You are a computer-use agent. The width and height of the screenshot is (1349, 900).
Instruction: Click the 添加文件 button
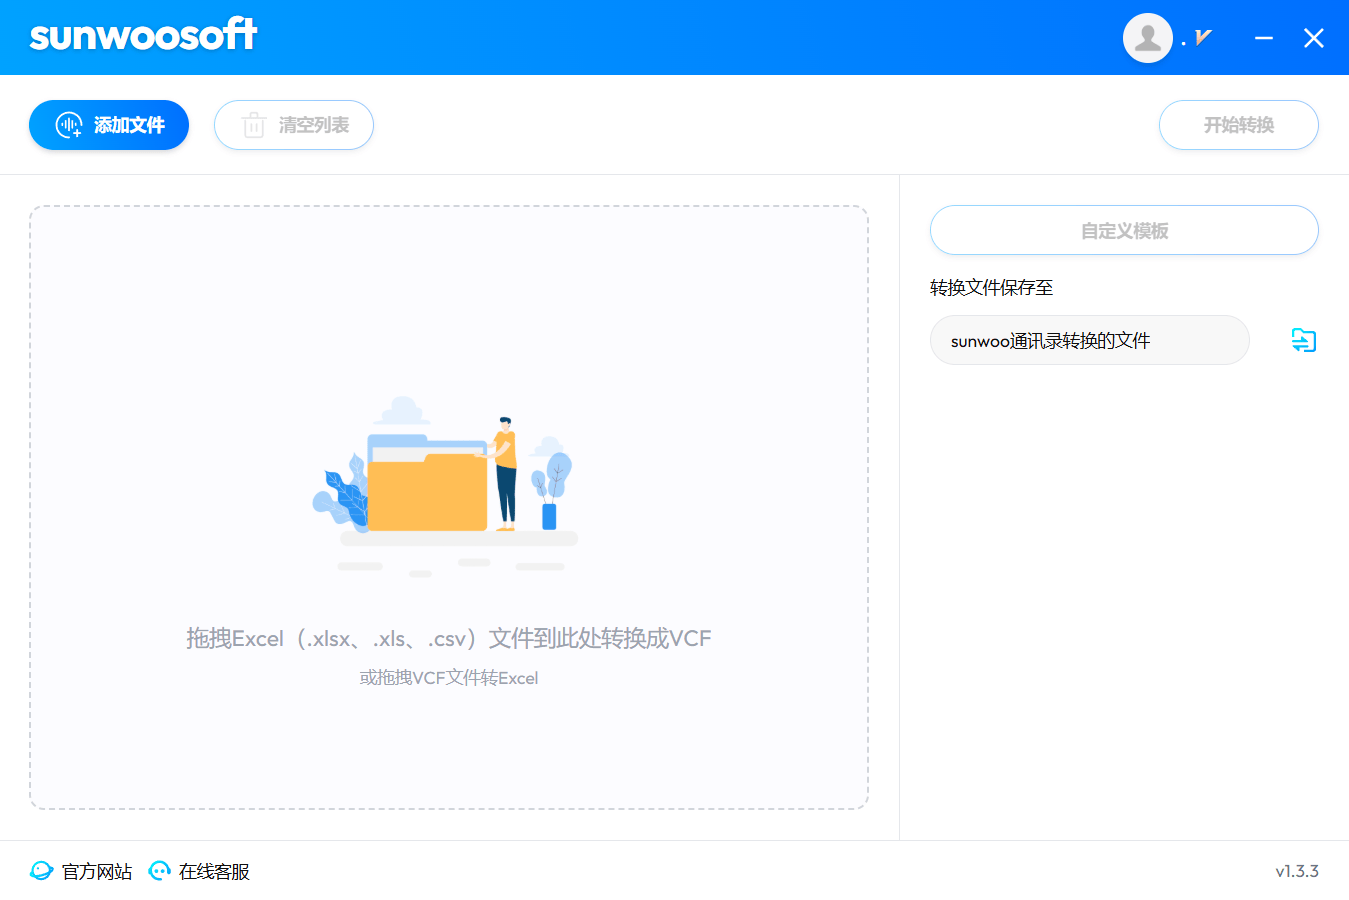click(x=109, y=125)
